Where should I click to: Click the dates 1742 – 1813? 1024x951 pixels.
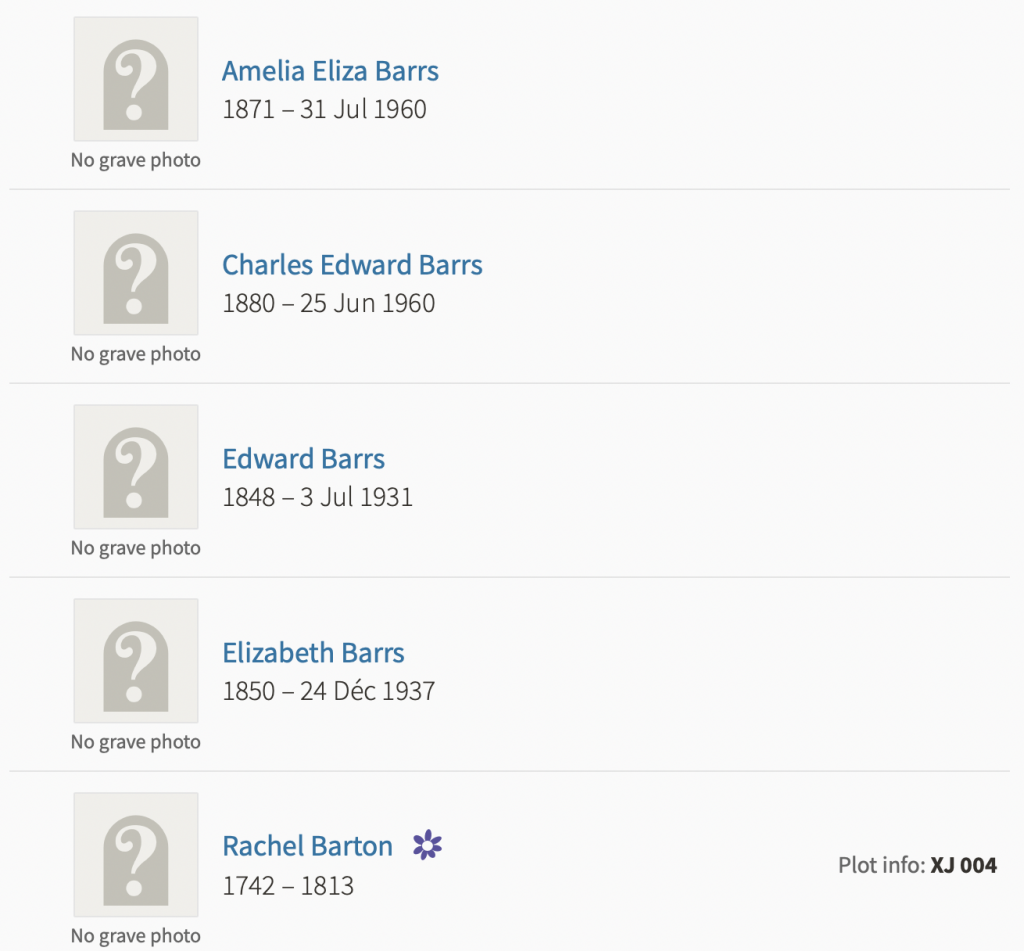click(288, 885)
